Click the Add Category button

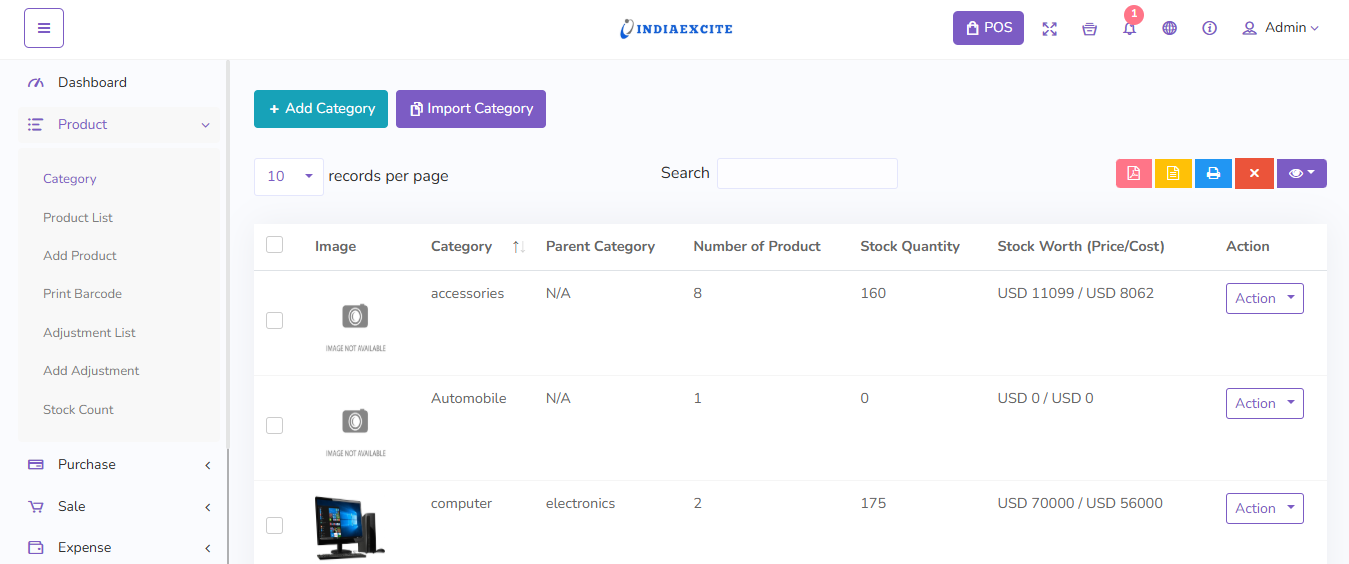pos(321,109)
